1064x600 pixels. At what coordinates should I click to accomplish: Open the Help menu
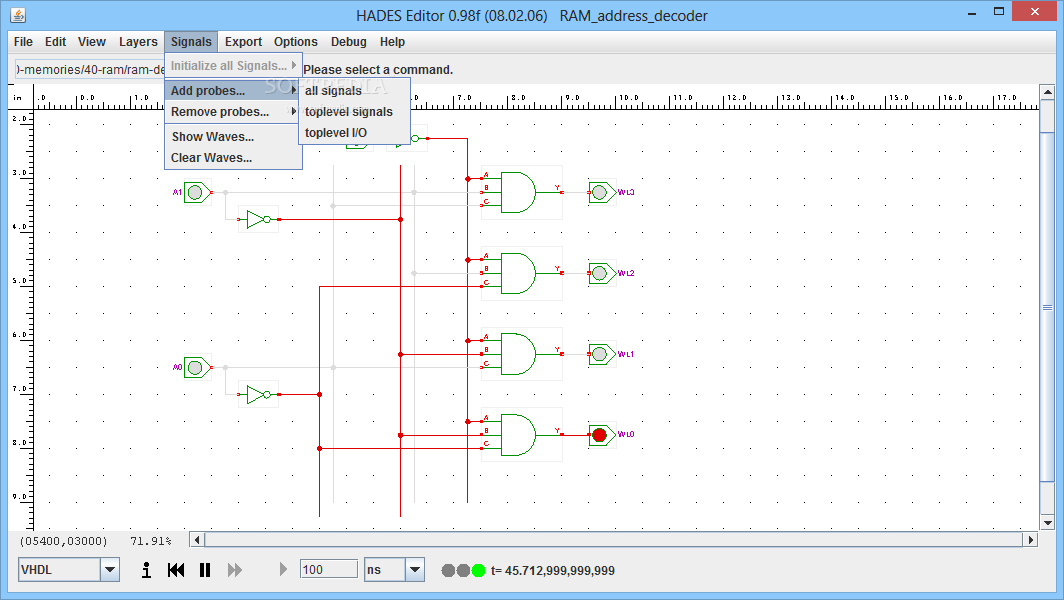coord(392,41)
